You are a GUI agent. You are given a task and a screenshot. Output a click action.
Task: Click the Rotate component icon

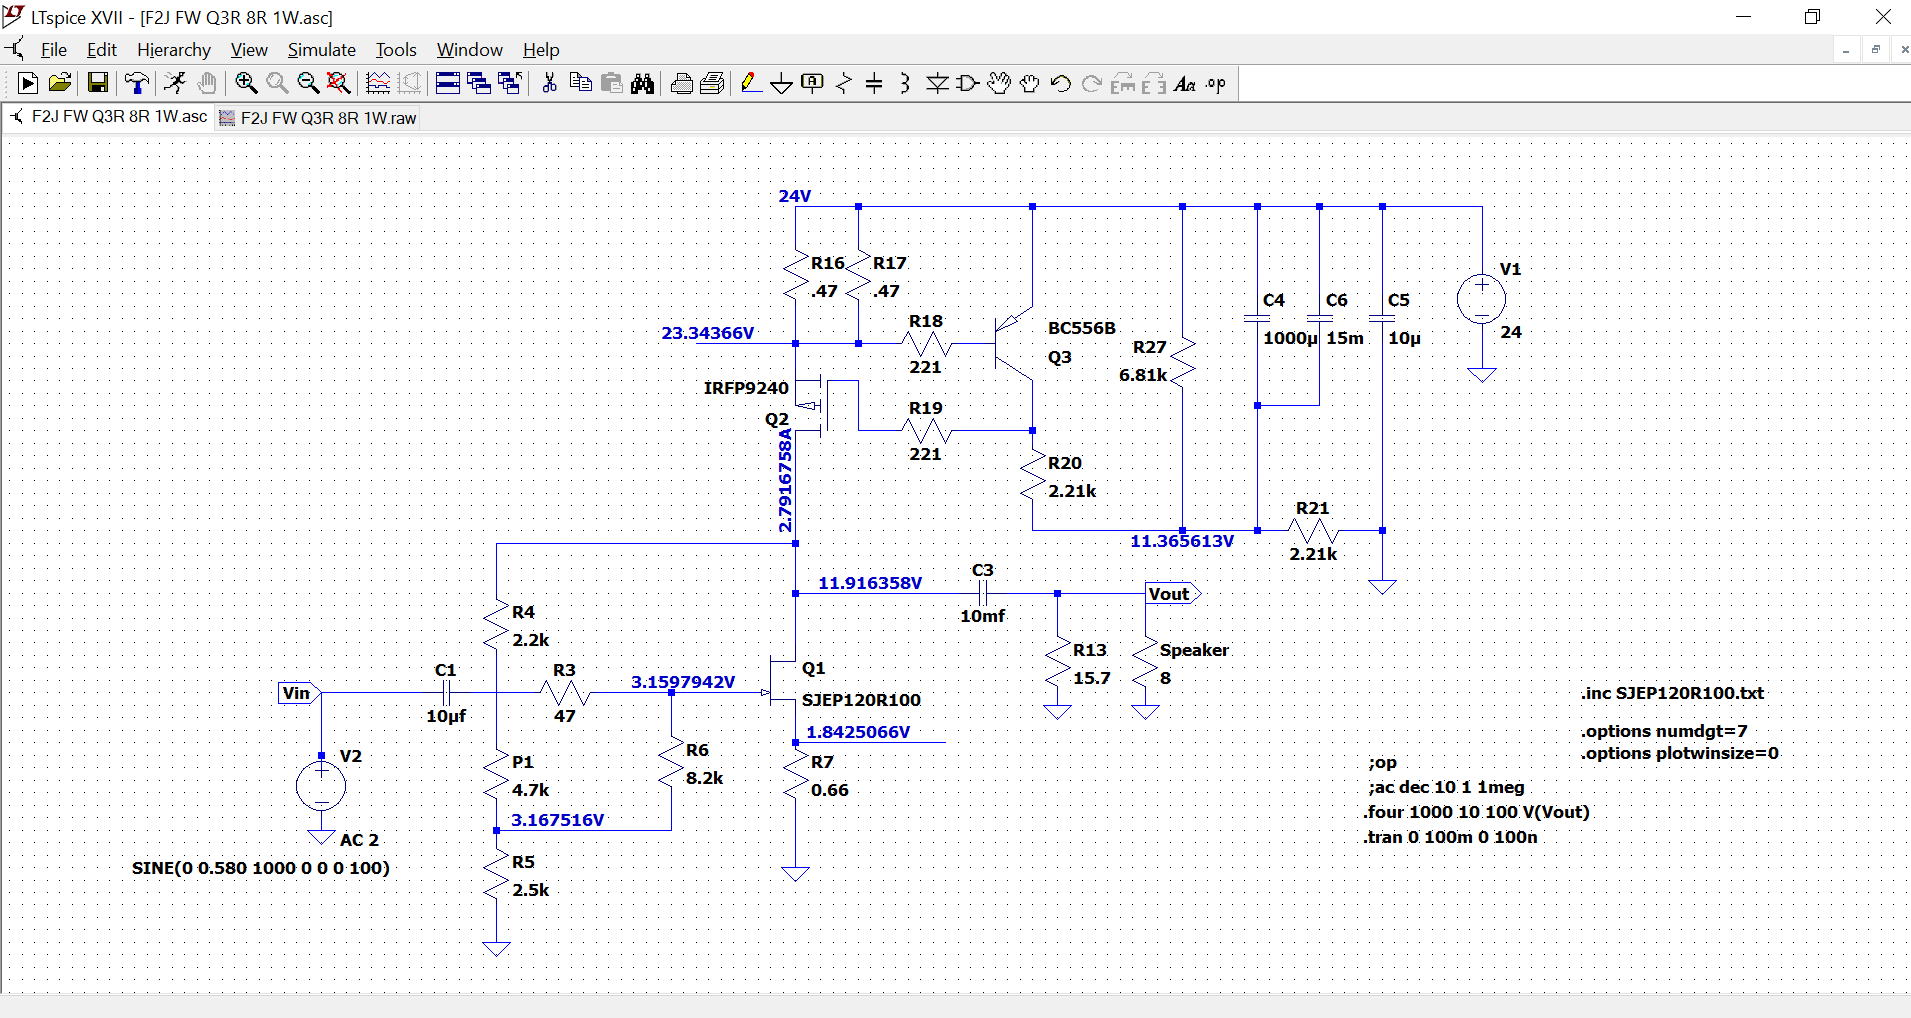(x=1123, y=84)
